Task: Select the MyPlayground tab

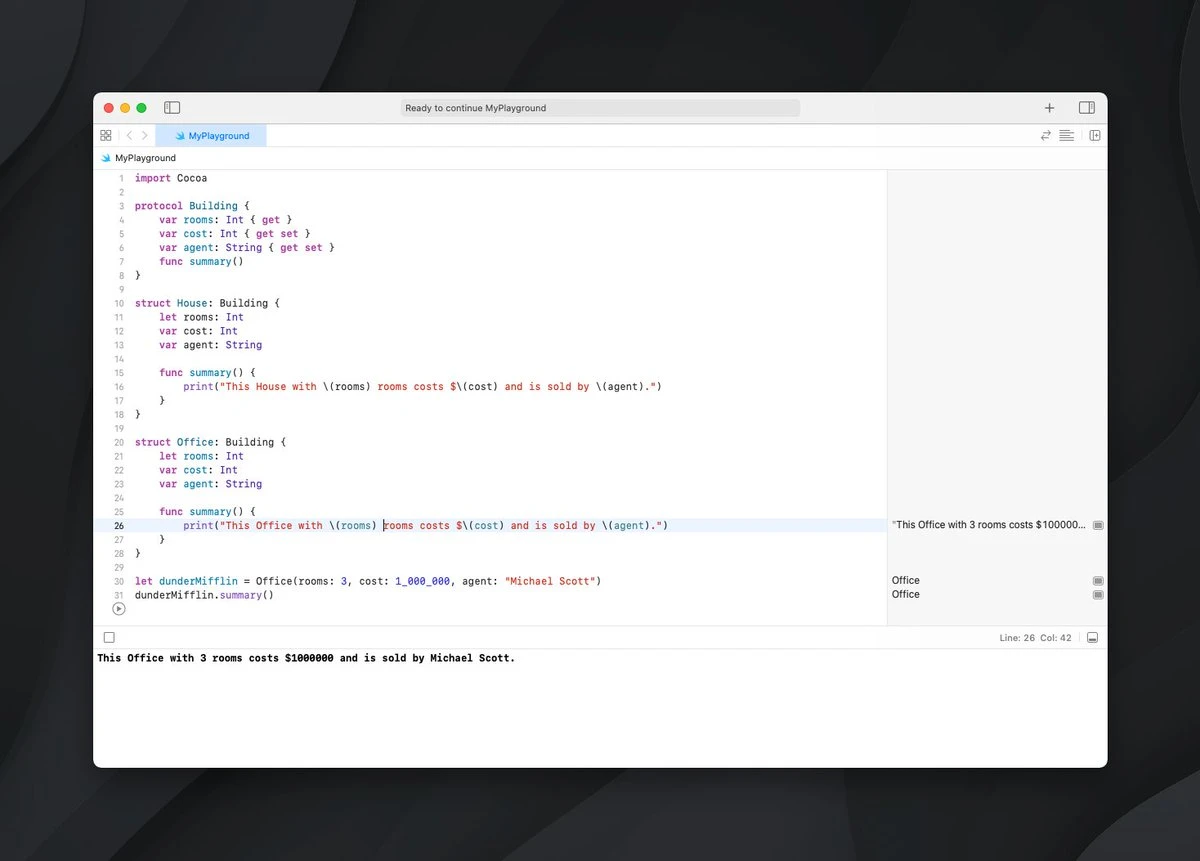Action: [211, 135]
